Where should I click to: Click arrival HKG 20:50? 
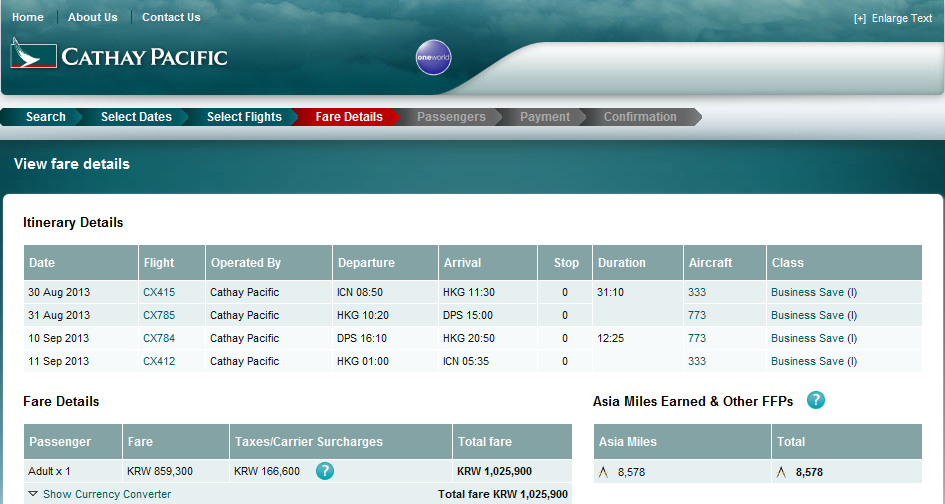469,338
